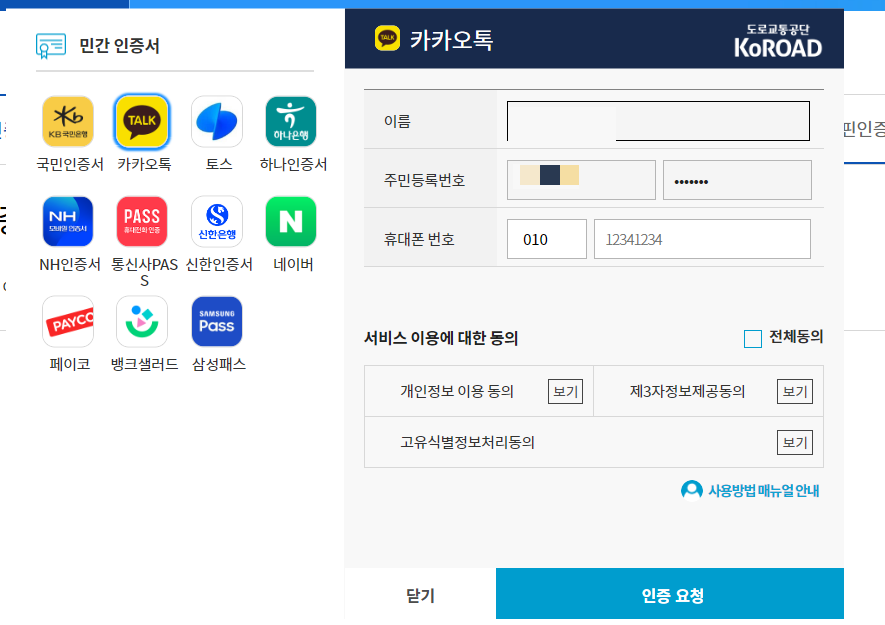Pick the 하나인증서 icon
885x625 pixels.
[x=291, y=121]
